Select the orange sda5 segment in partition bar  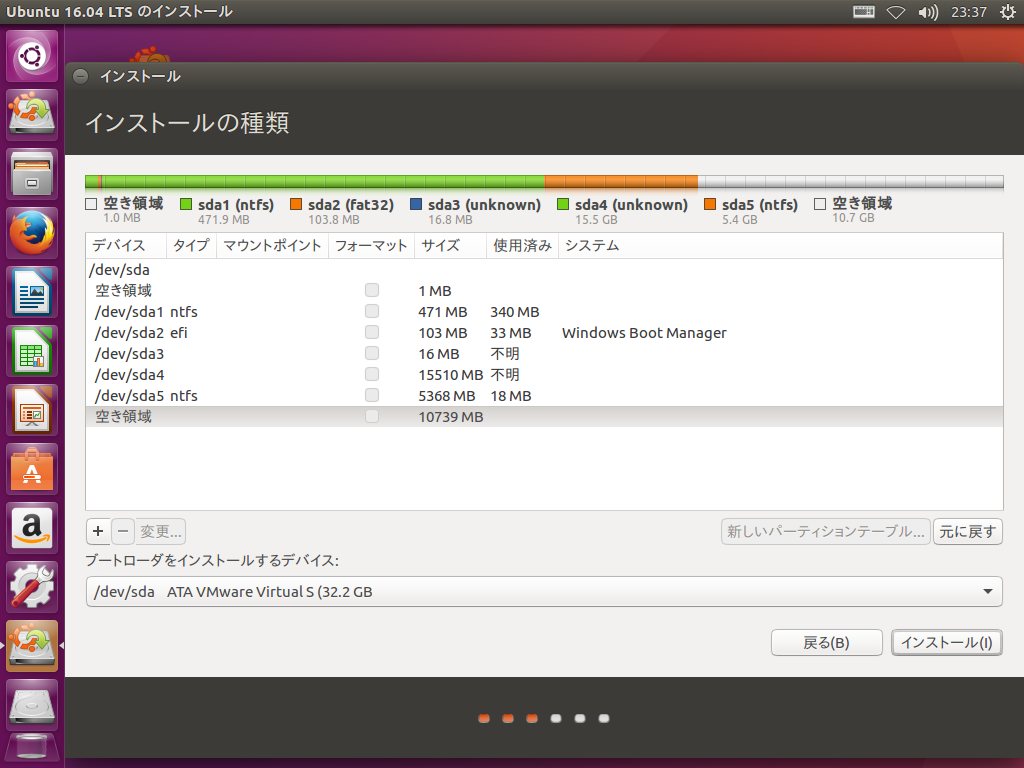point(621,182)
